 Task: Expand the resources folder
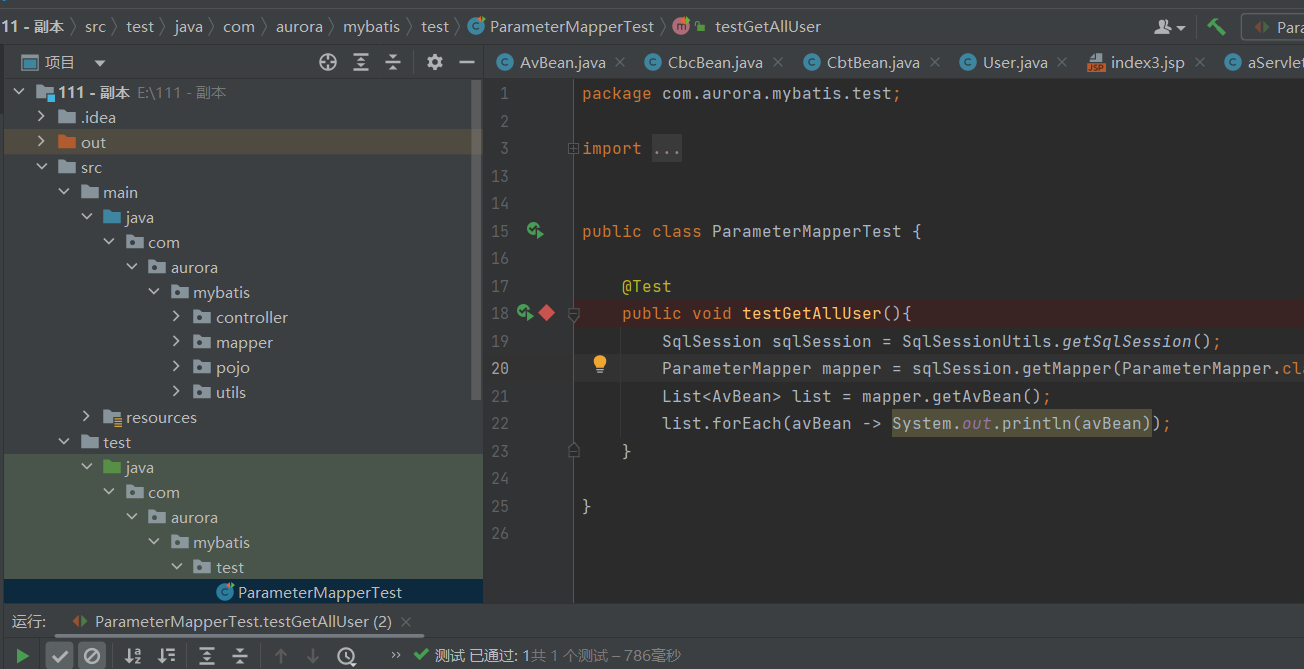86,417
